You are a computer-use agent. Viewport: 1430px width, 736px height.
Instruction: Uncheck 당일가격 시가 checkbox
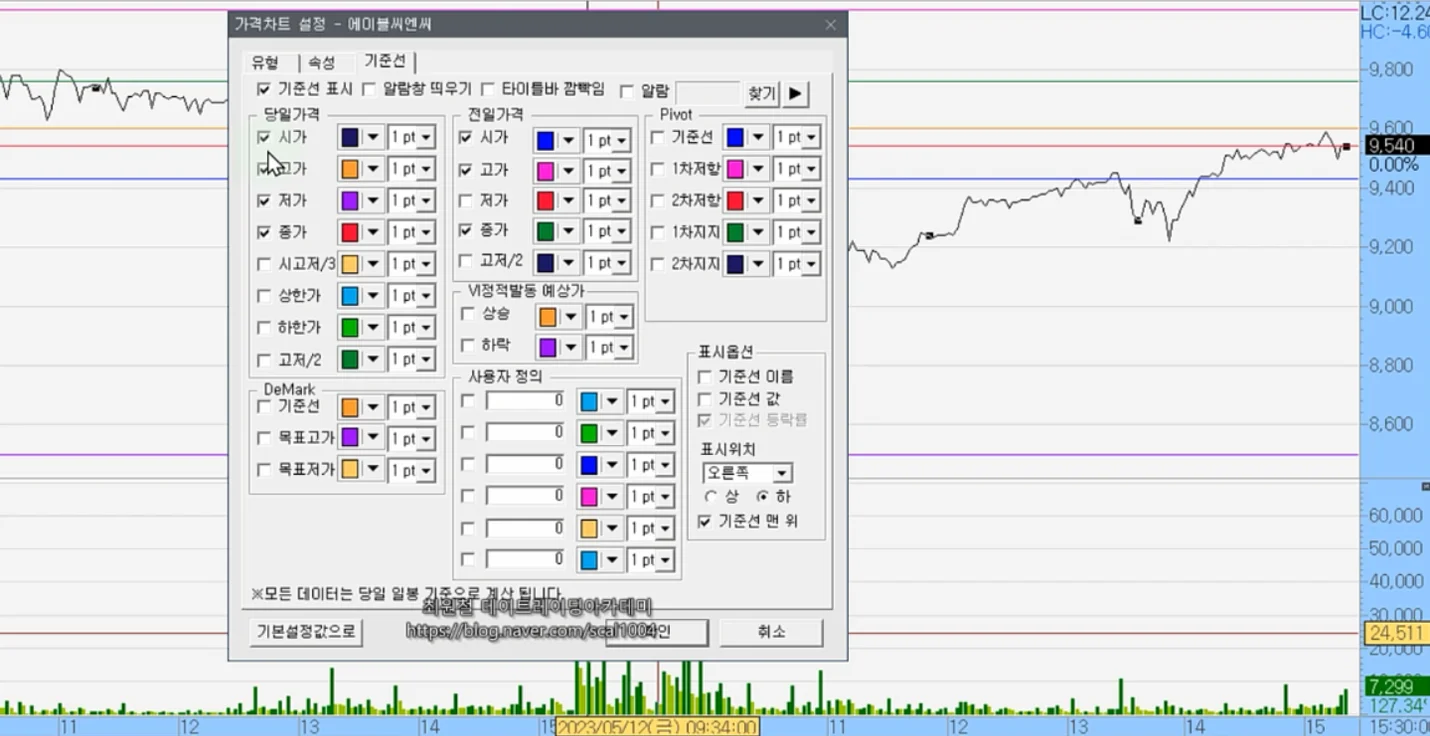(264, 137)
